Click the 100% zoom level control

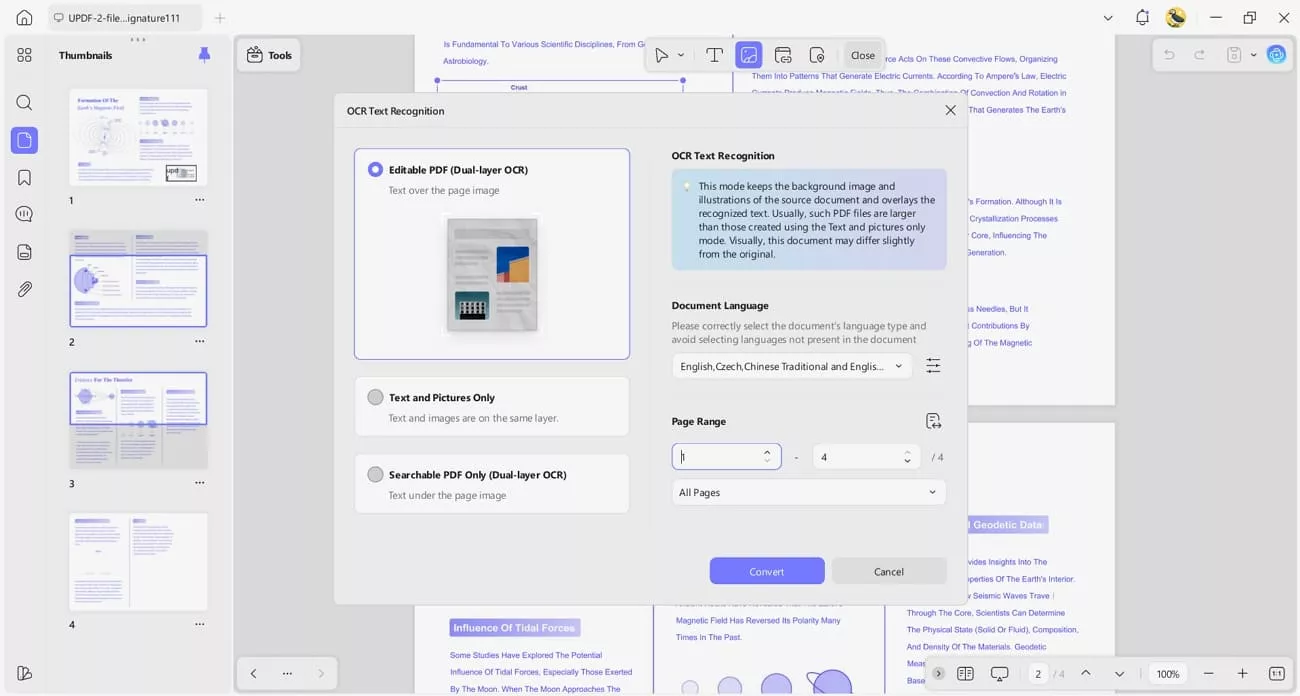point(1167,673)
